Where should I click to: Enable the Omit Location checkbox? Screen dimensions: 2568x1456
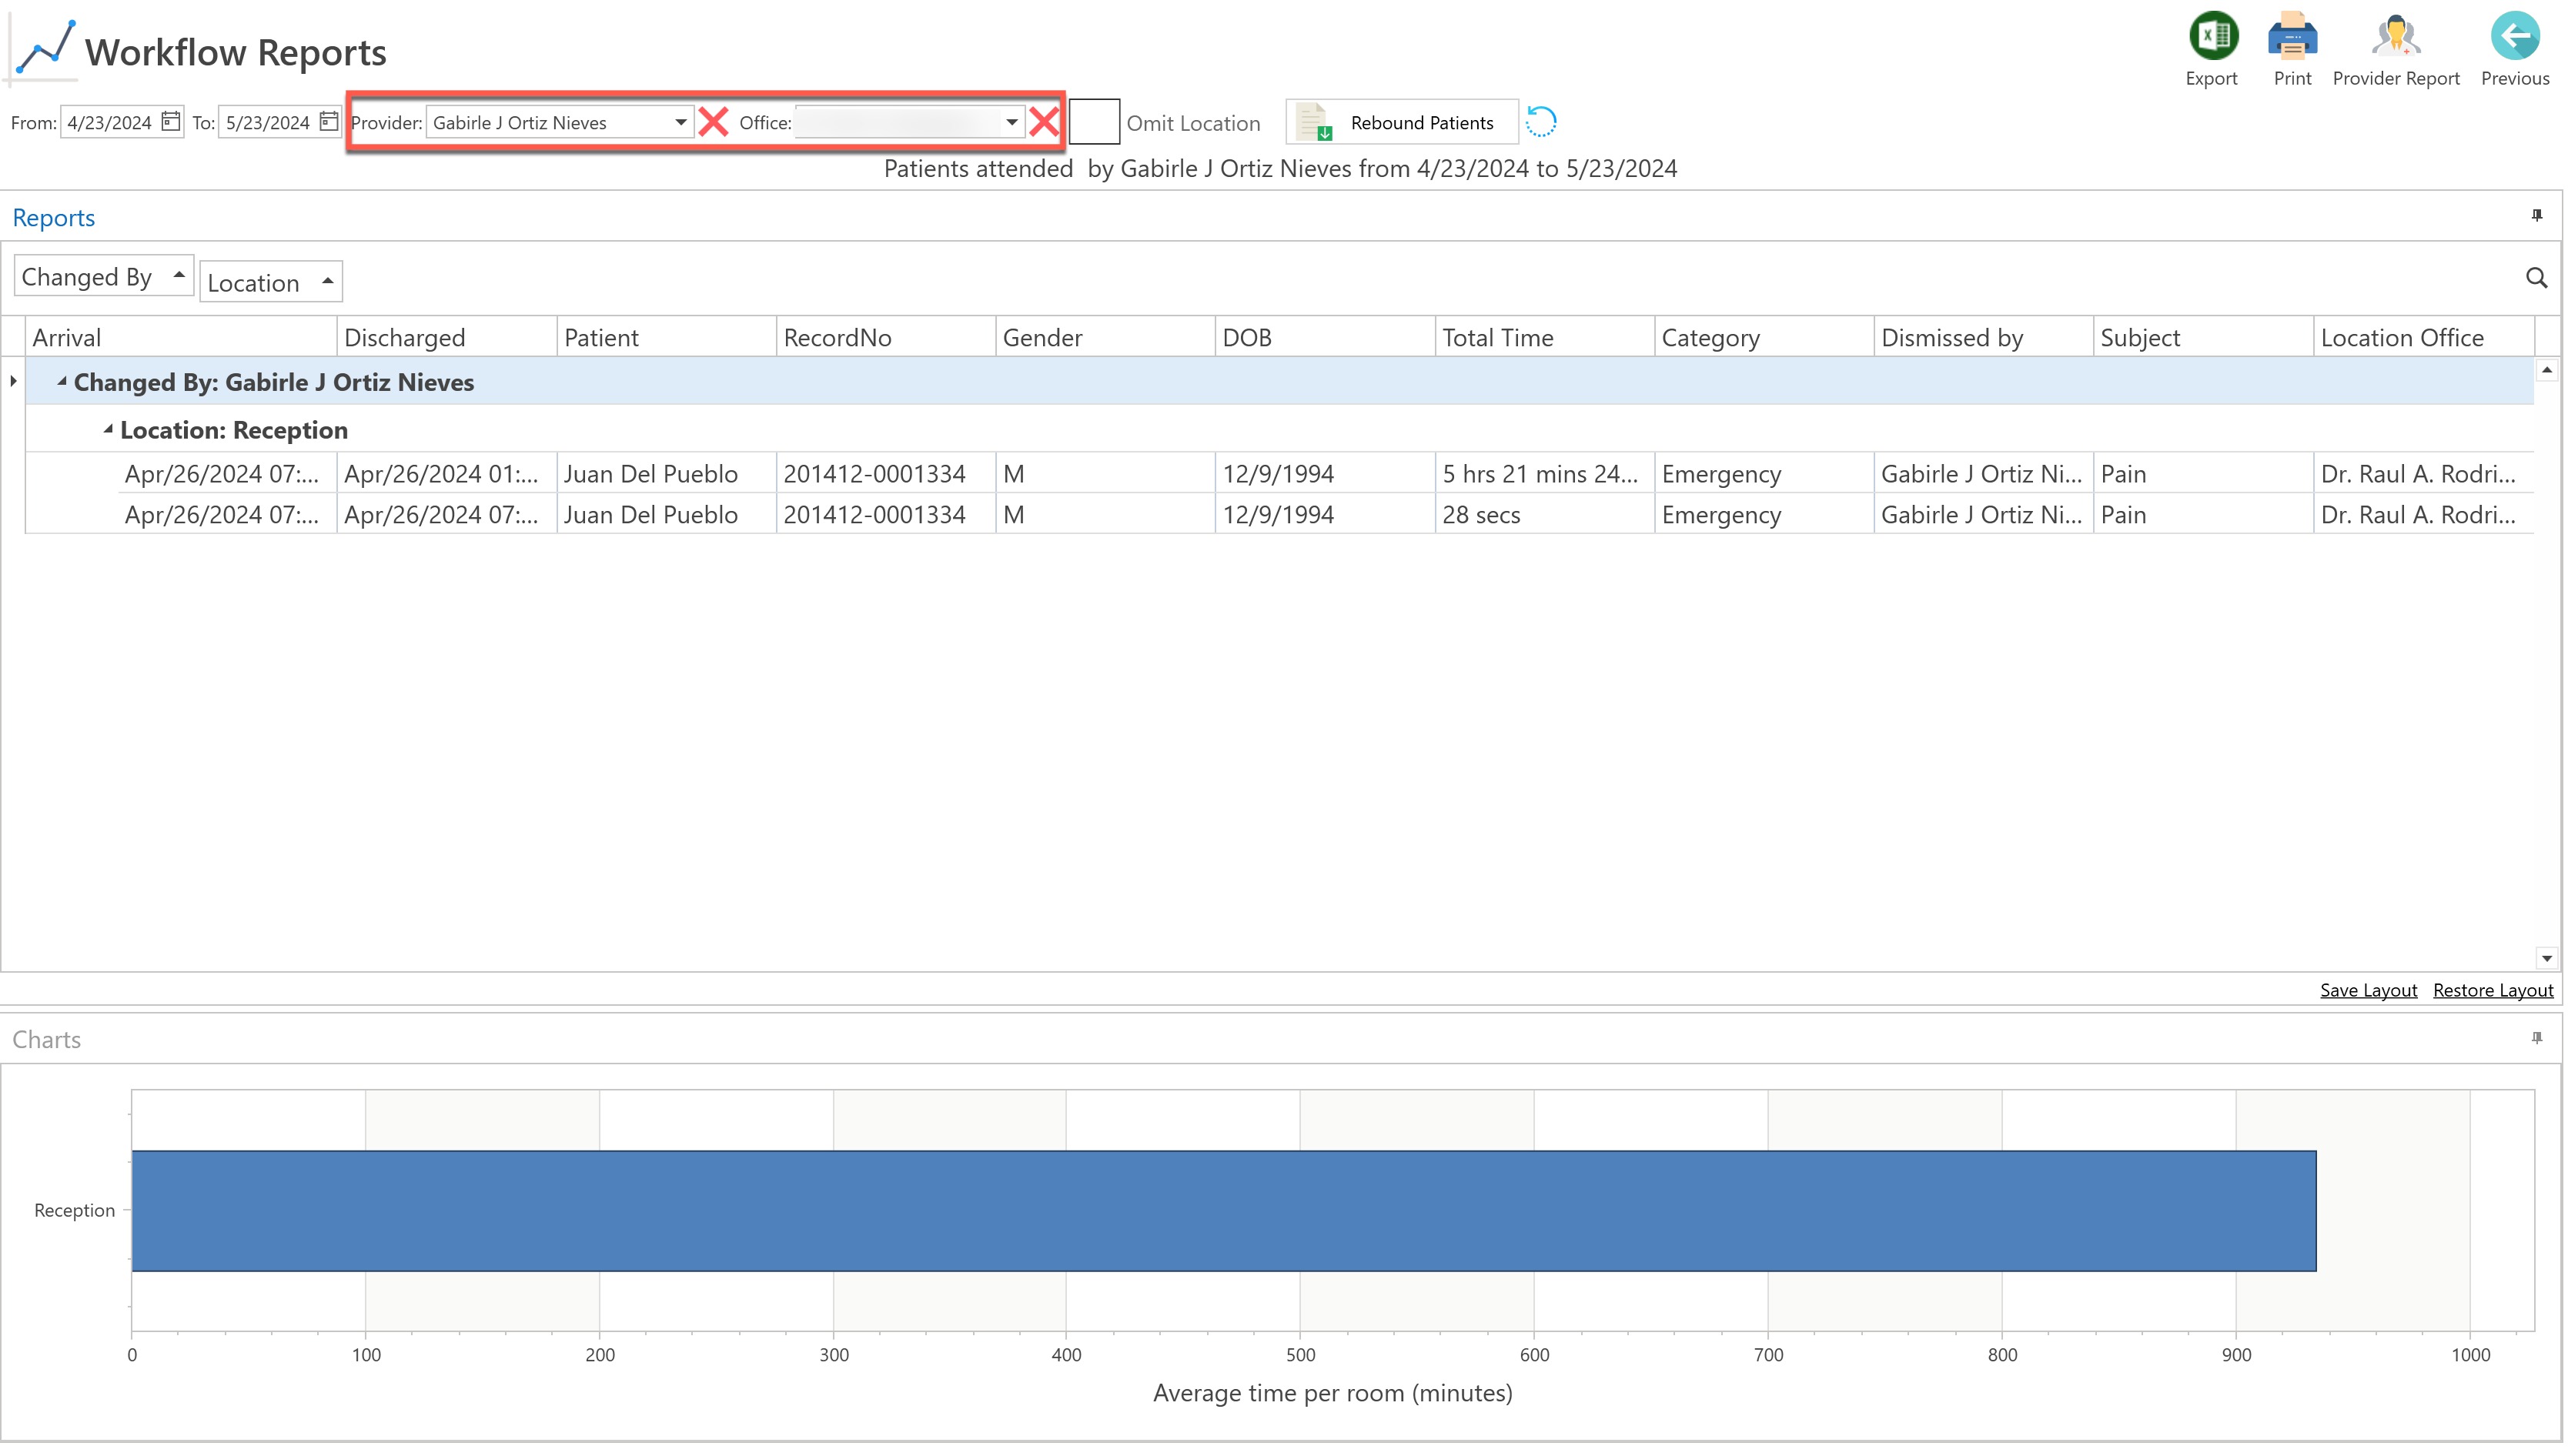tap(1094, 122)
